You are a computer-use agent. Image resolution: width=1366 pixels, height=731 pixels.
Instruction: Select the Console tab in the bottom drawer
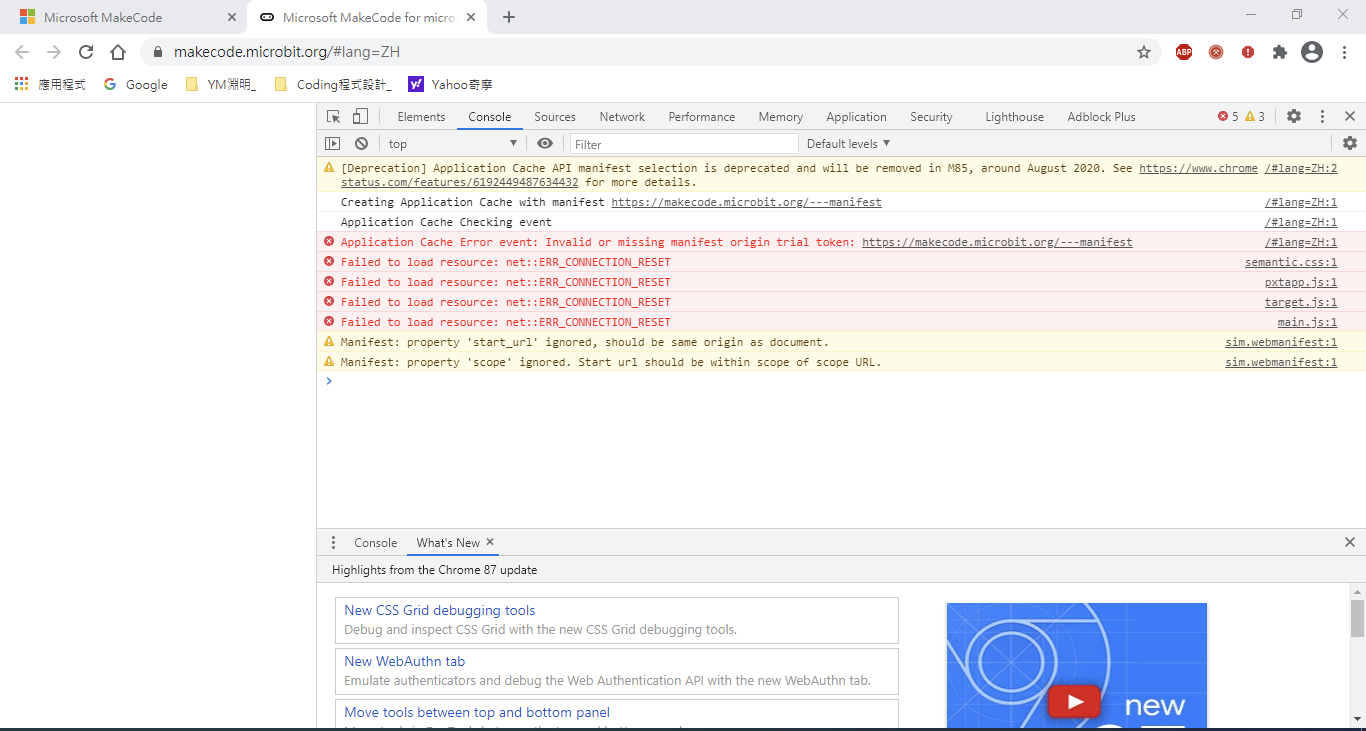(x=375, y=543)
